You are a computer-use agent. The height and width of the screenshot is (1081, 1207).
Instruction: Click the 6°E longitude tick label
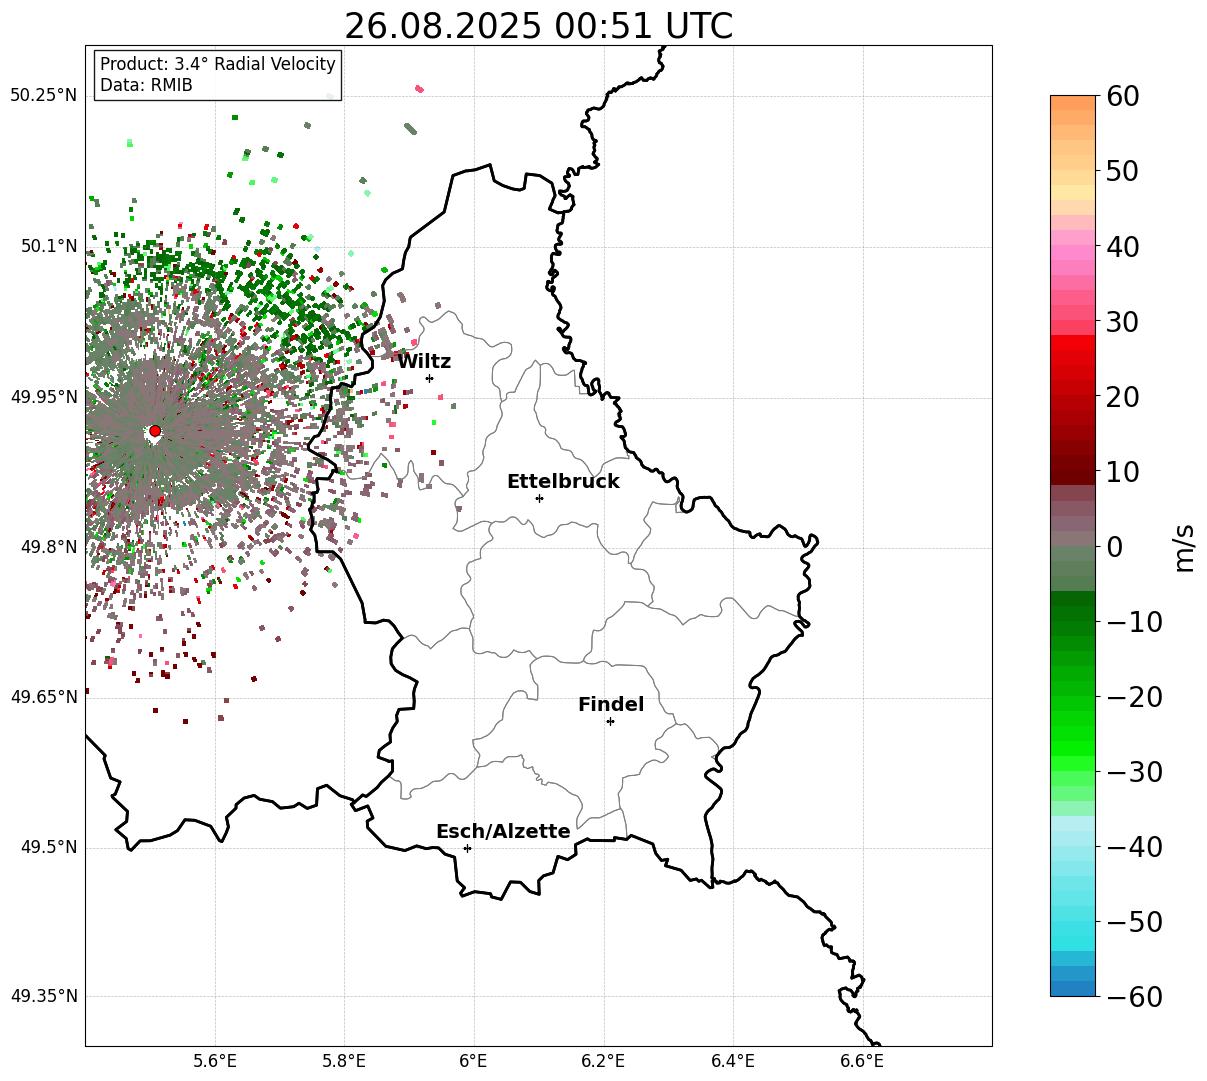pyautogui.click(x=474, y=1062)
